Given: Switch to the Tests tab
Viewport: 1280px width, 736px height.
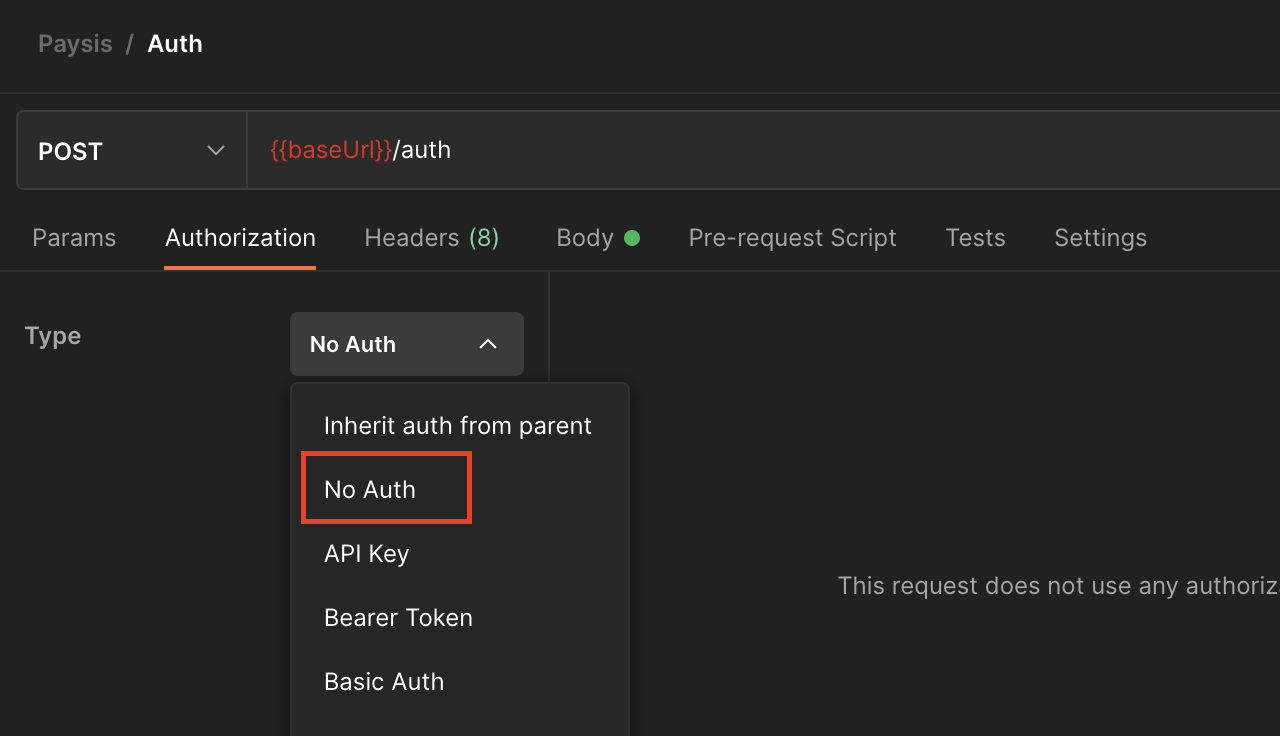Looking at the screenshot, I should click(975, 238).
